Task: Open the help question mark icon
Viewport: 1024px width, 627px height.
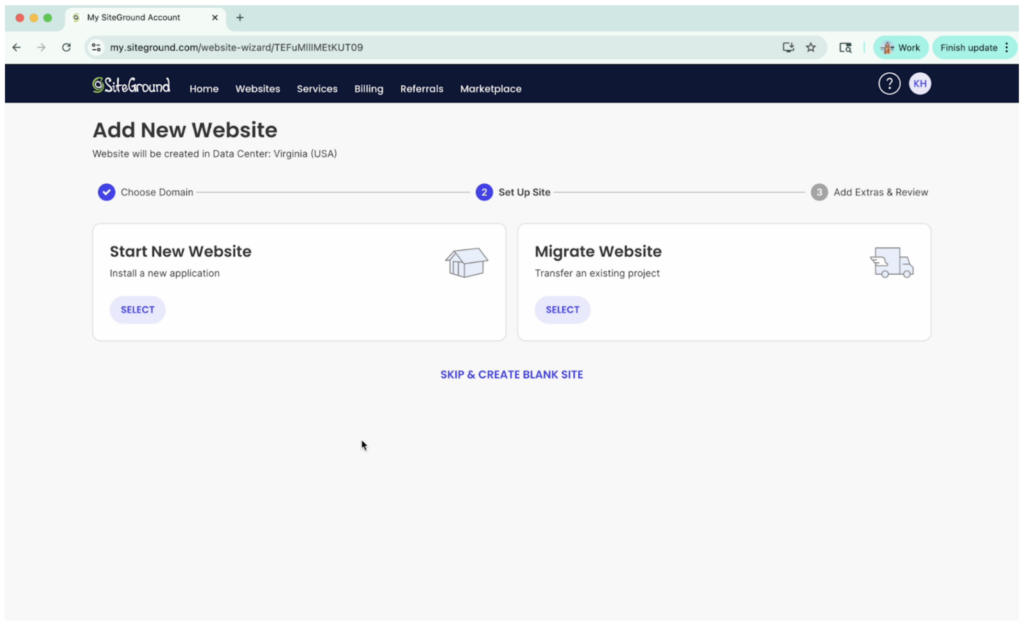Action: tap(889, 84)
